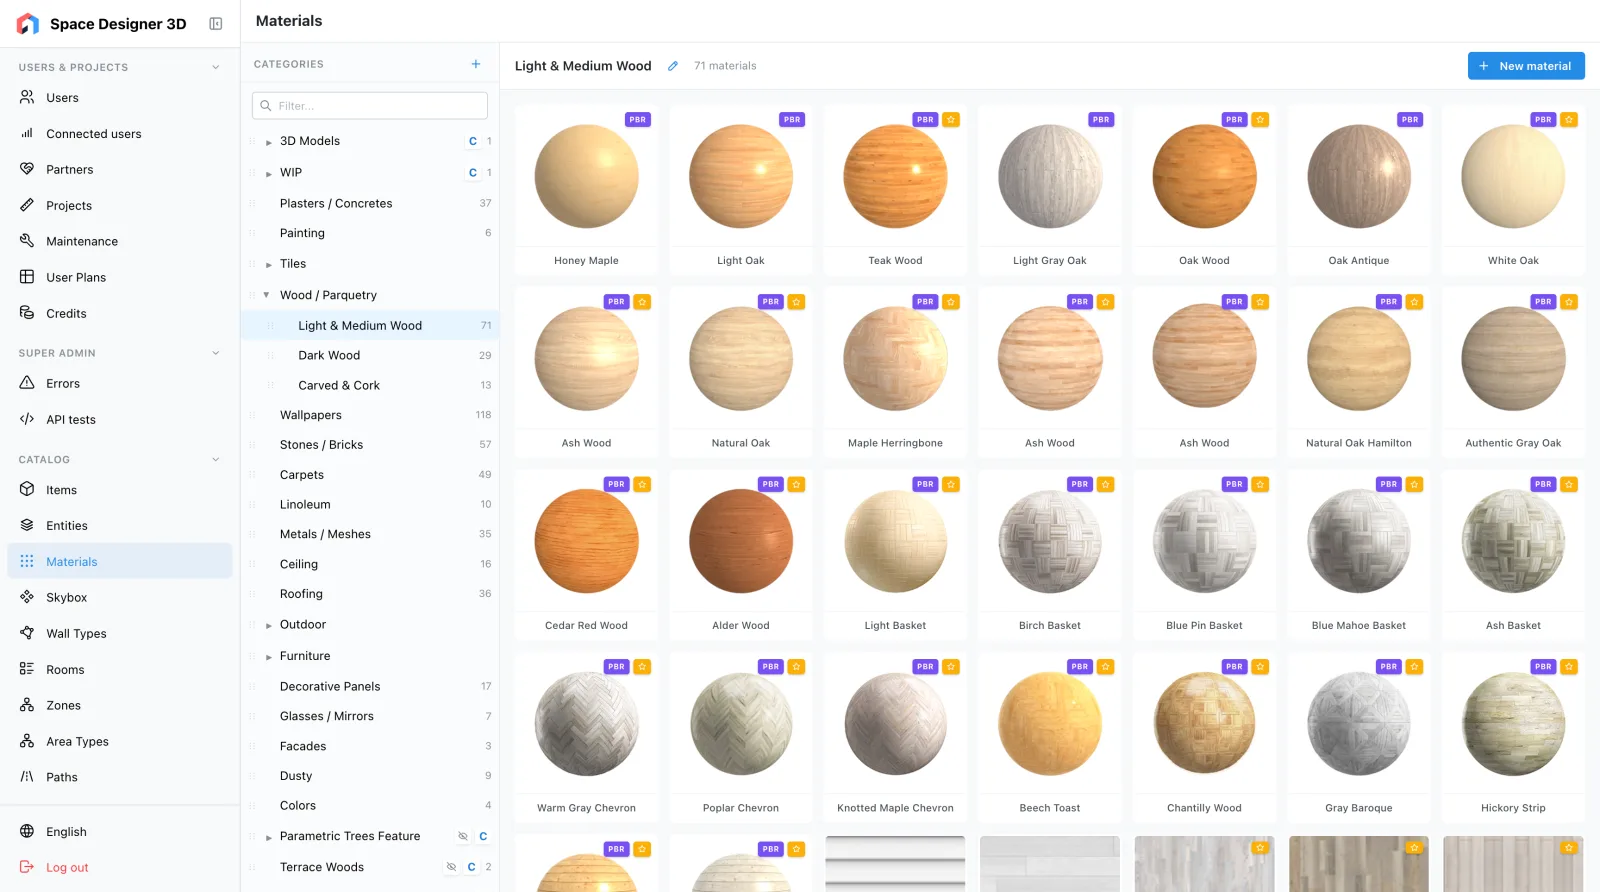This screenshot has width=1600, height=892.
Task: Open Projects in the sidebar
Action: (120, 205)
